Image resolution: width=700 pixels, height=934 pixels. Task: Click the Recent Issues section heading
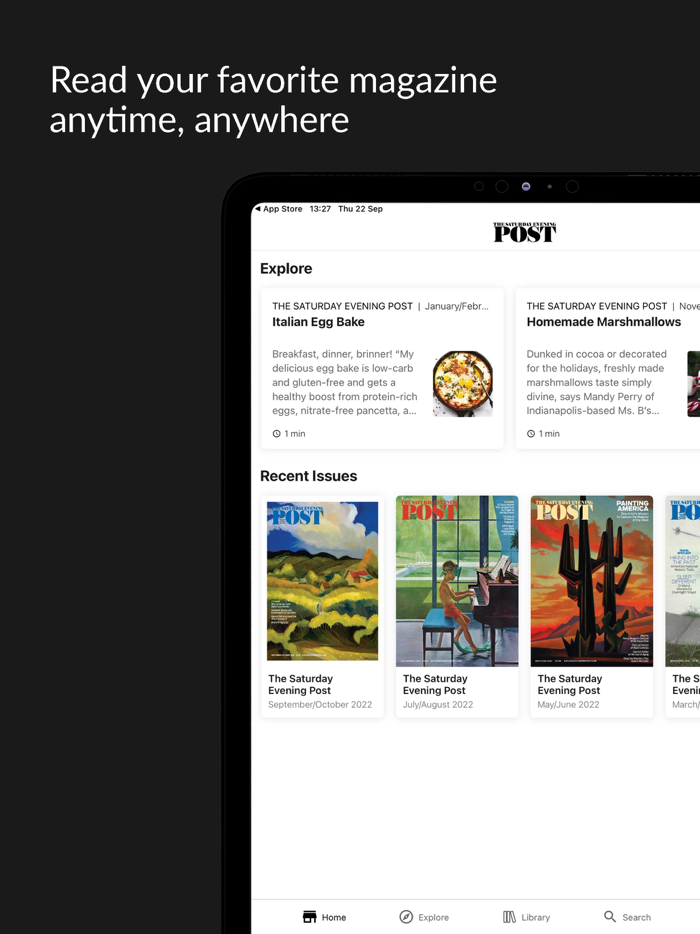tap(309, 476)
